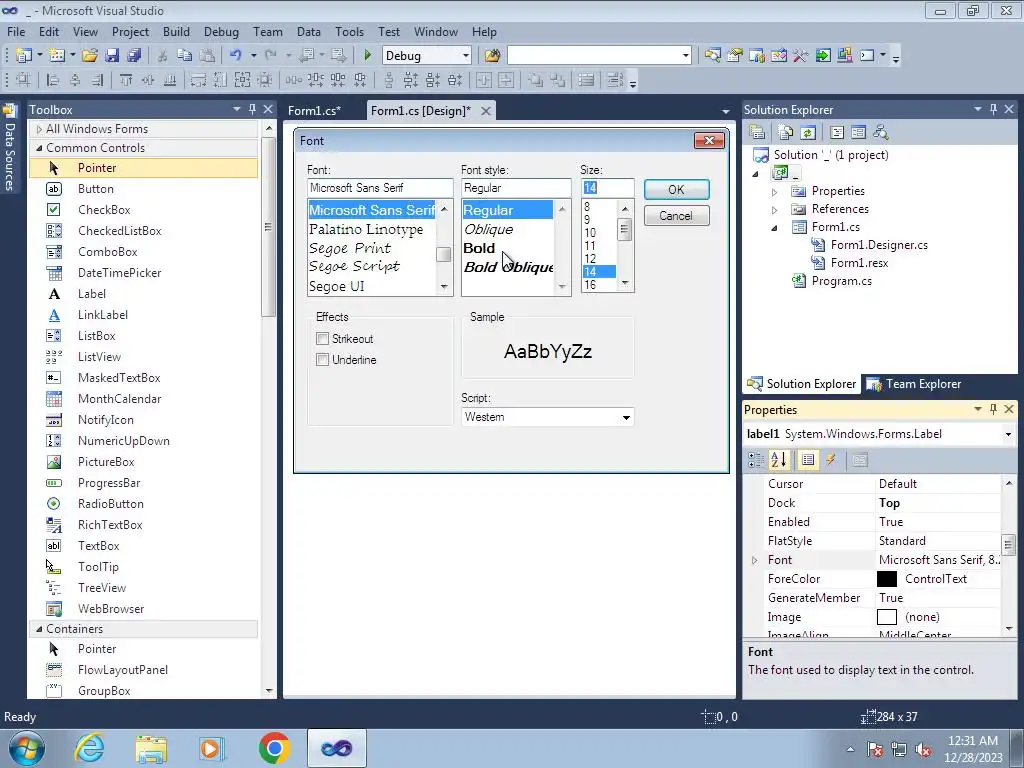
Task: Select the Label control in Toolbox
Action: (x=91, y=294)
